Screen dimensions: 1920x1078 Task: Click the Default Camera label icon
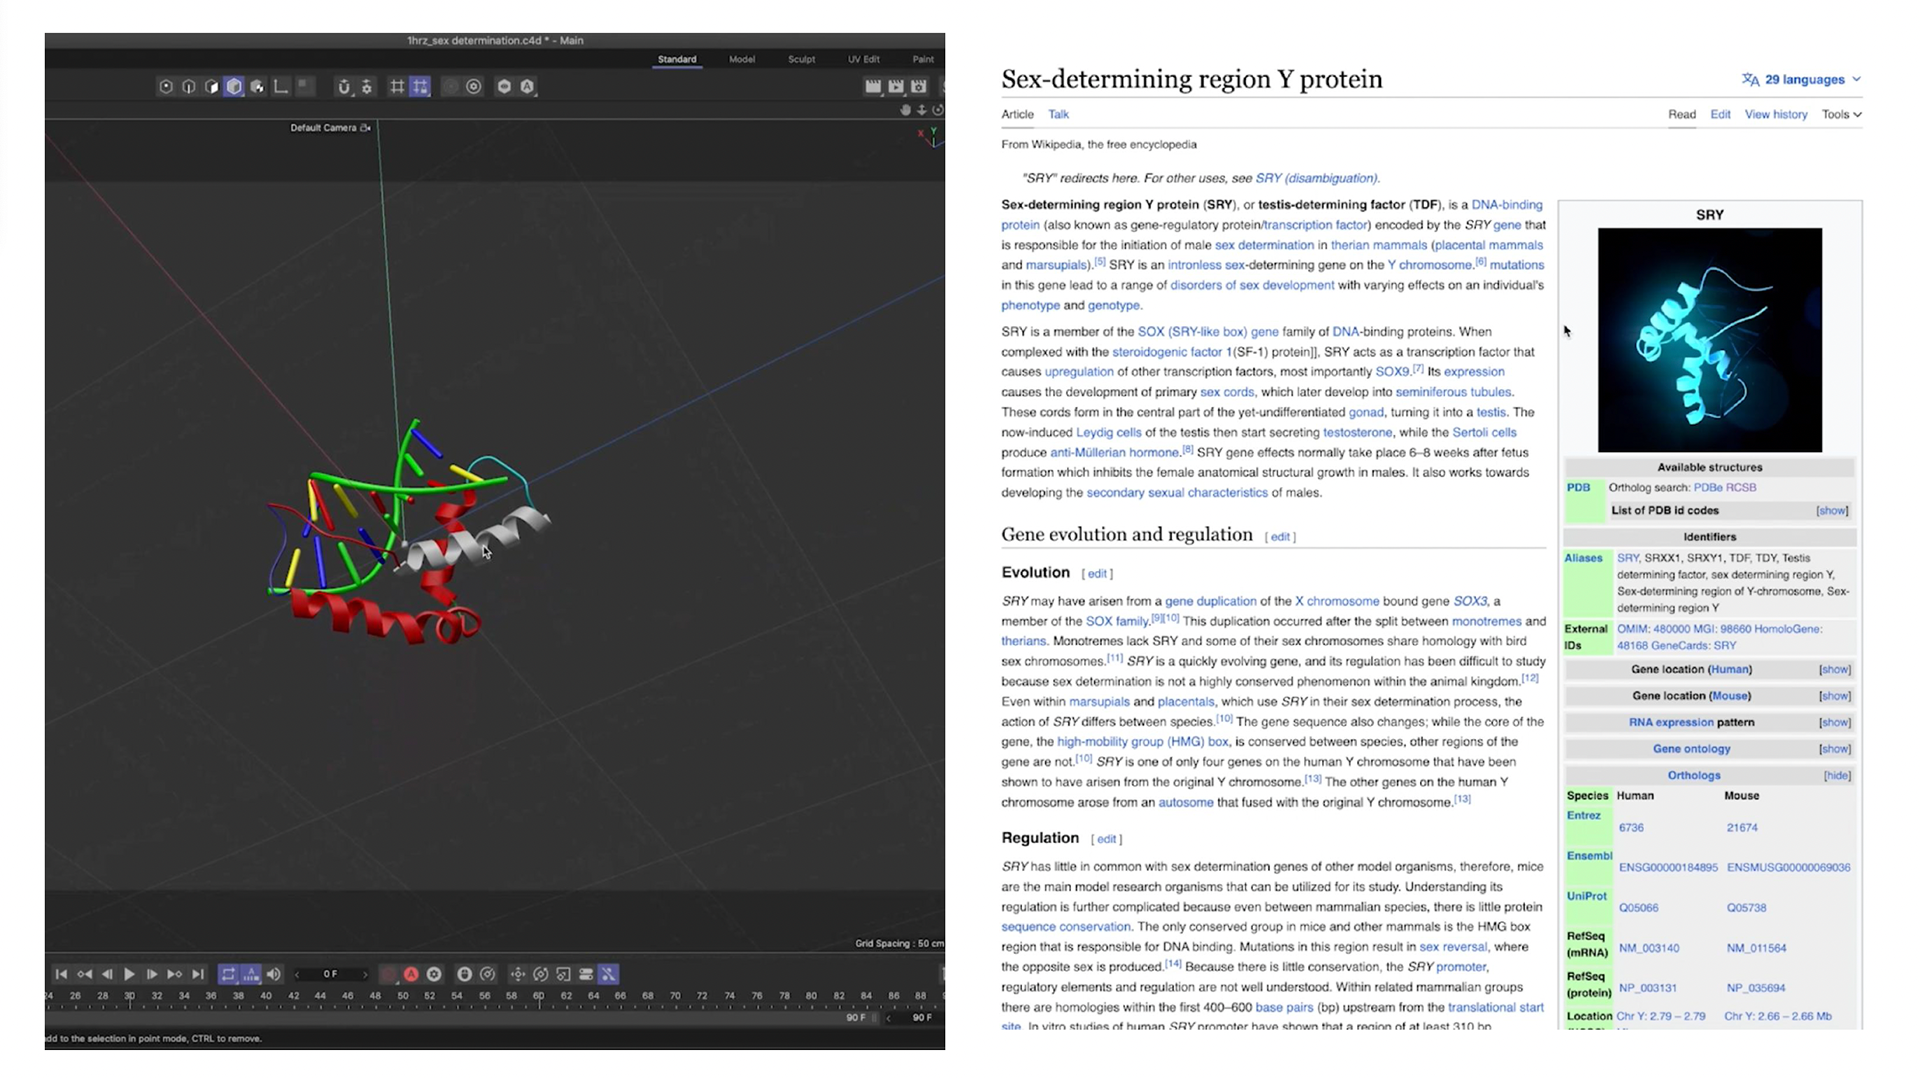point(366,128)
